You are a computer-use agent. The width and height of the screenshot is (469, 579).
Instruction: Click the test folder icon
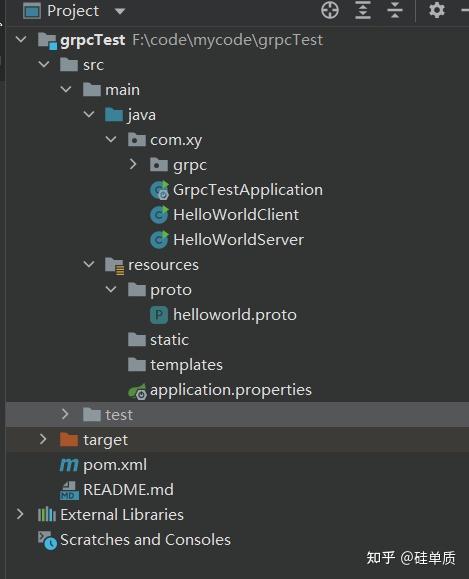pyautogui.click(x=92, y=415)
